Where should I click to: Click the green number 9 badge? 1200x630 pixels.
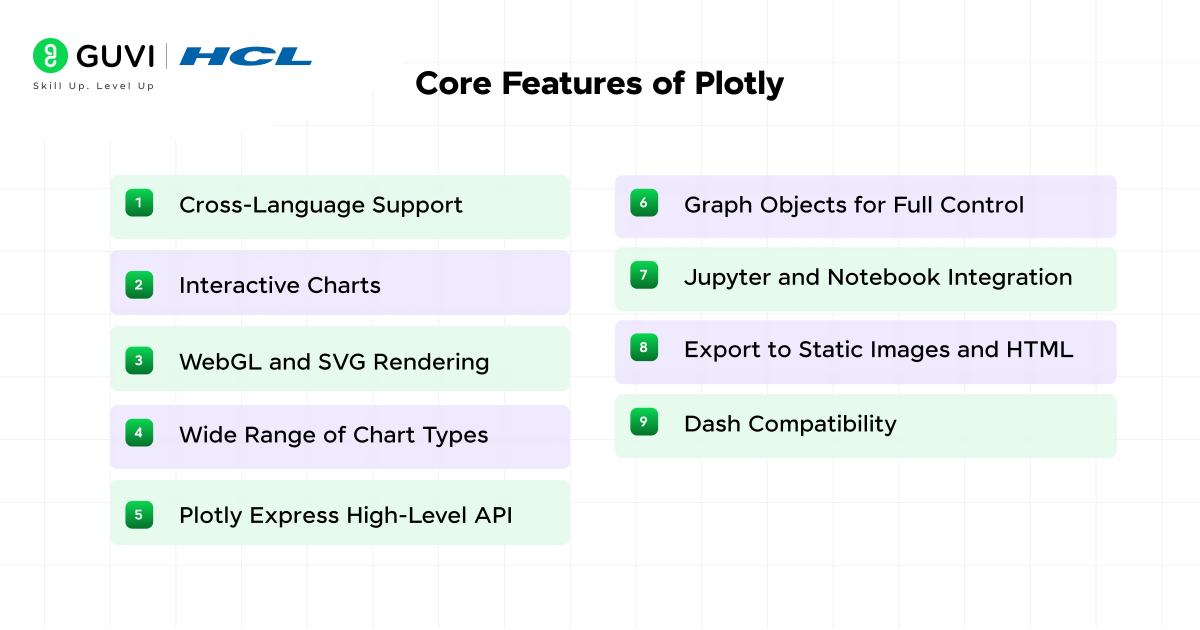coord(644,423)
